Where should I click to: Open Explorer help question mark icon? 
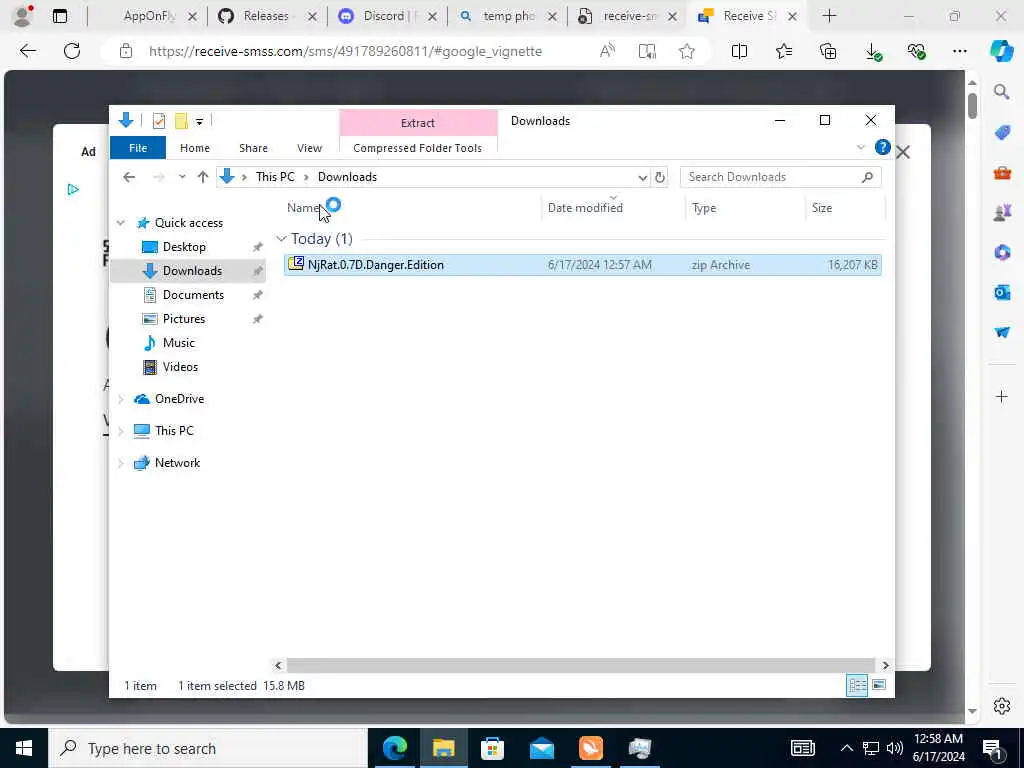click(x=882, y=148)
